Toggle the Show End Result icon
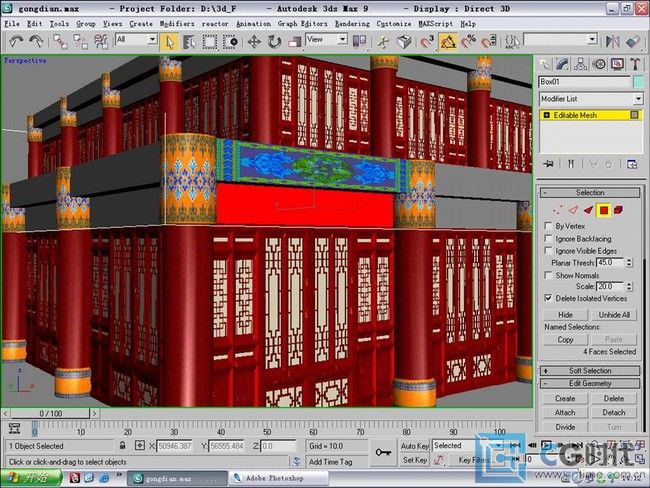Viewport: 650px width, 488px height. [x=571, y=164]
